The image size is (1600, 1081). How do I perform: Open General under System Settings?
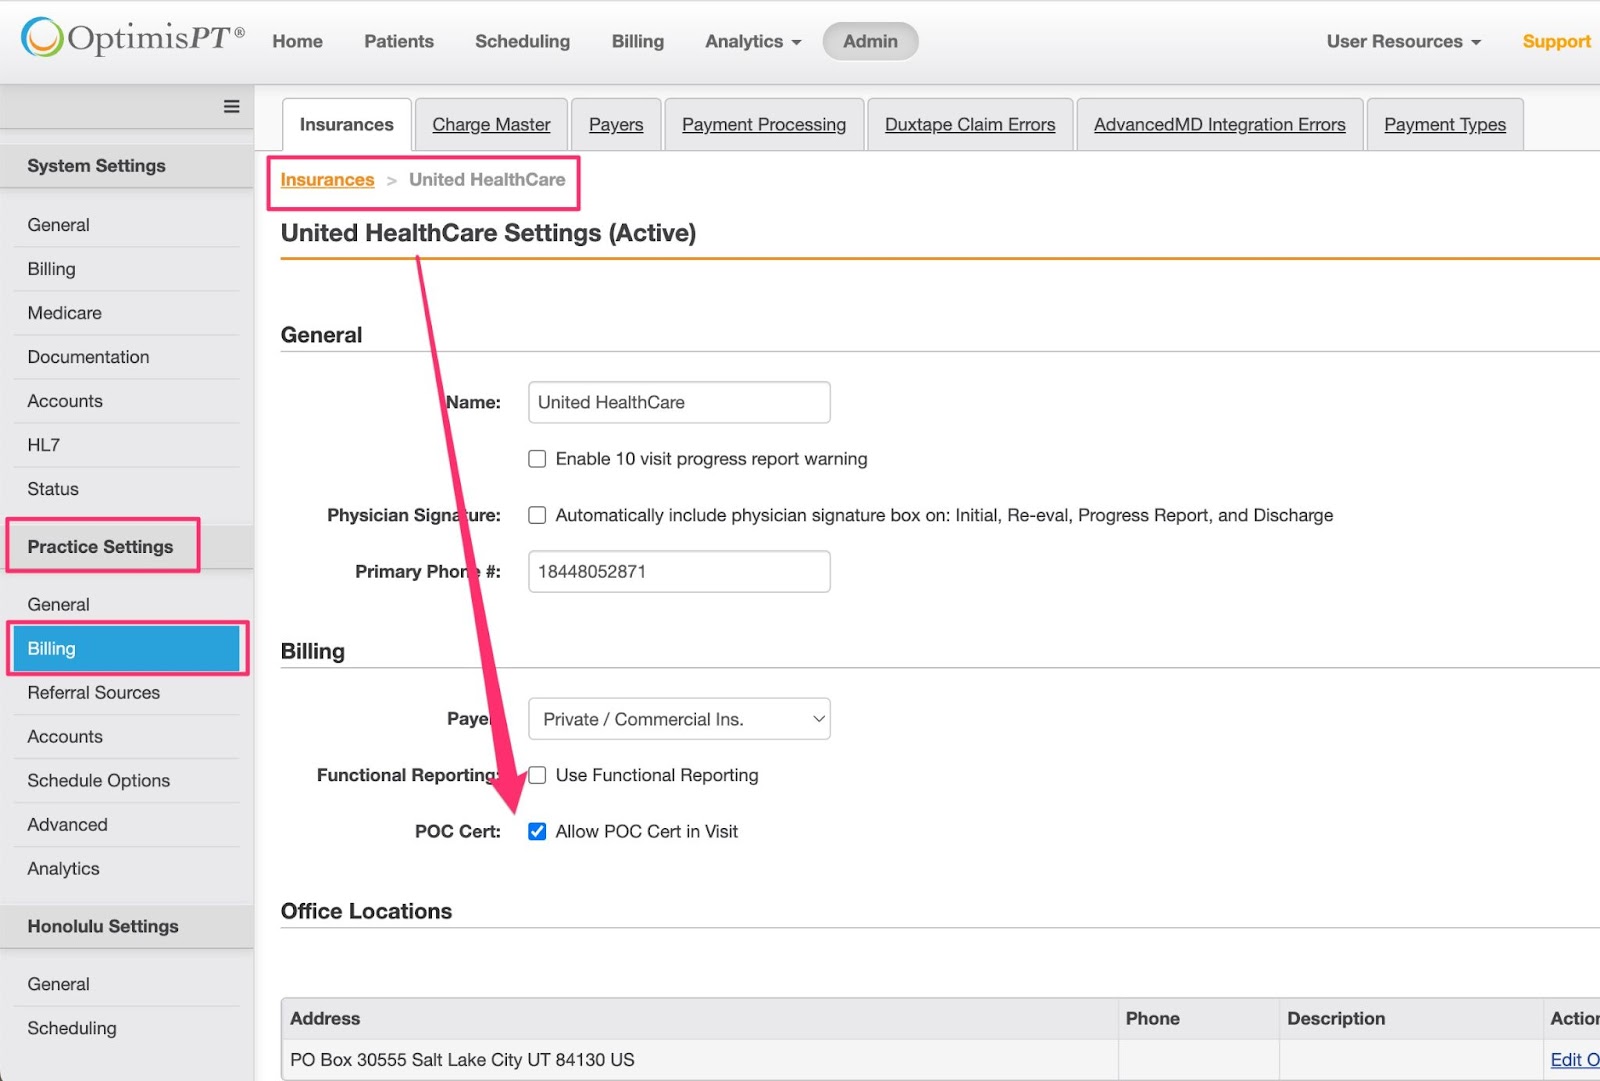(127, 225)
